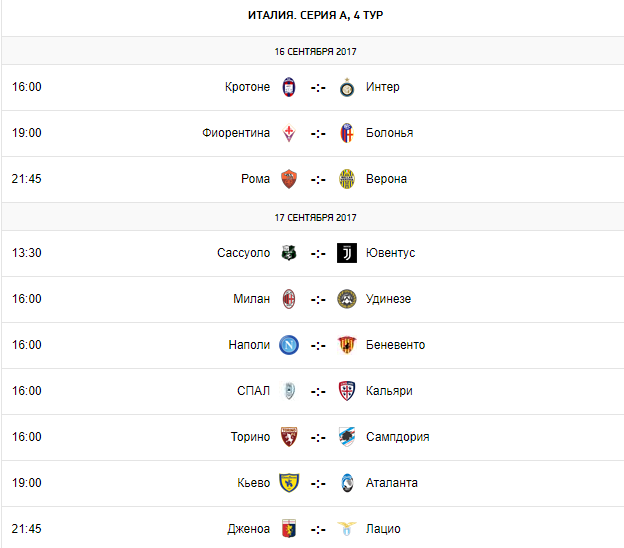Open the Удинезе team link
624x548 pixels.
388,299
